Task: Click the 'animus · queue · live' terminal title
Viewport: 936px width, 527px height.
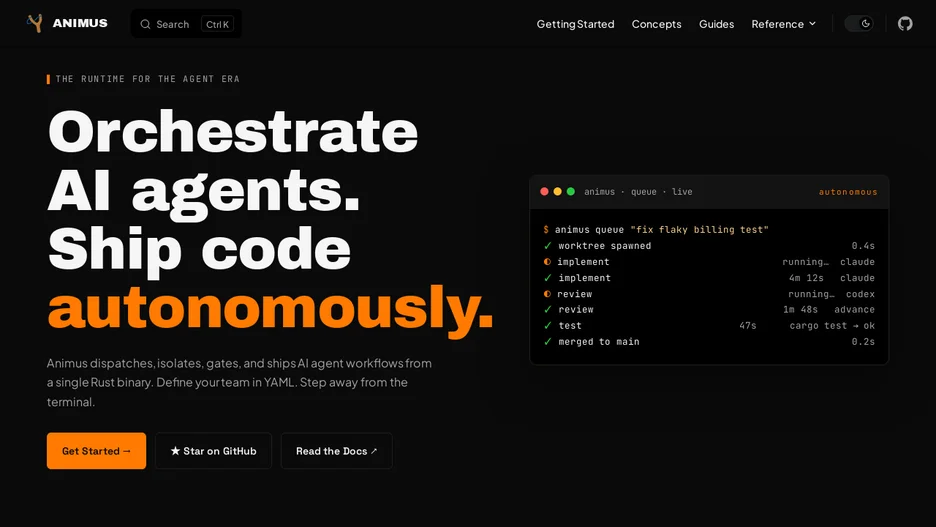Action: point(638,192)
